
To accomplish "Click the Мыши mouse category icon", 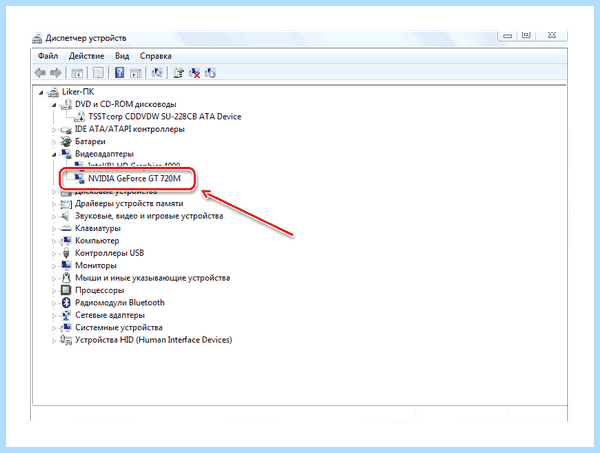I will click(66, 278).
